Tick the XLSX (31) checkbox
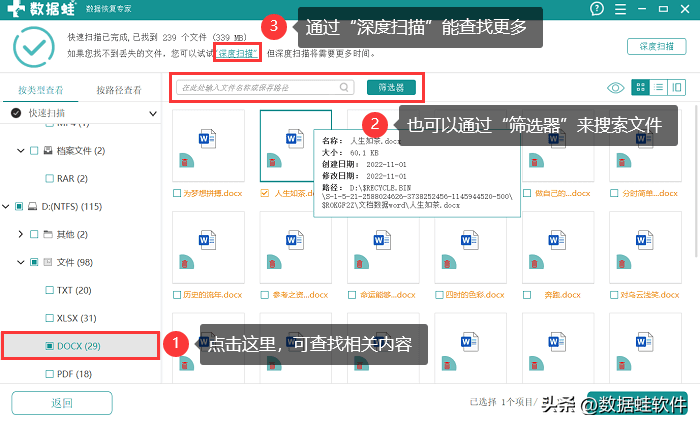This screenshot has width=700, height=426. (x=49, y=318)
